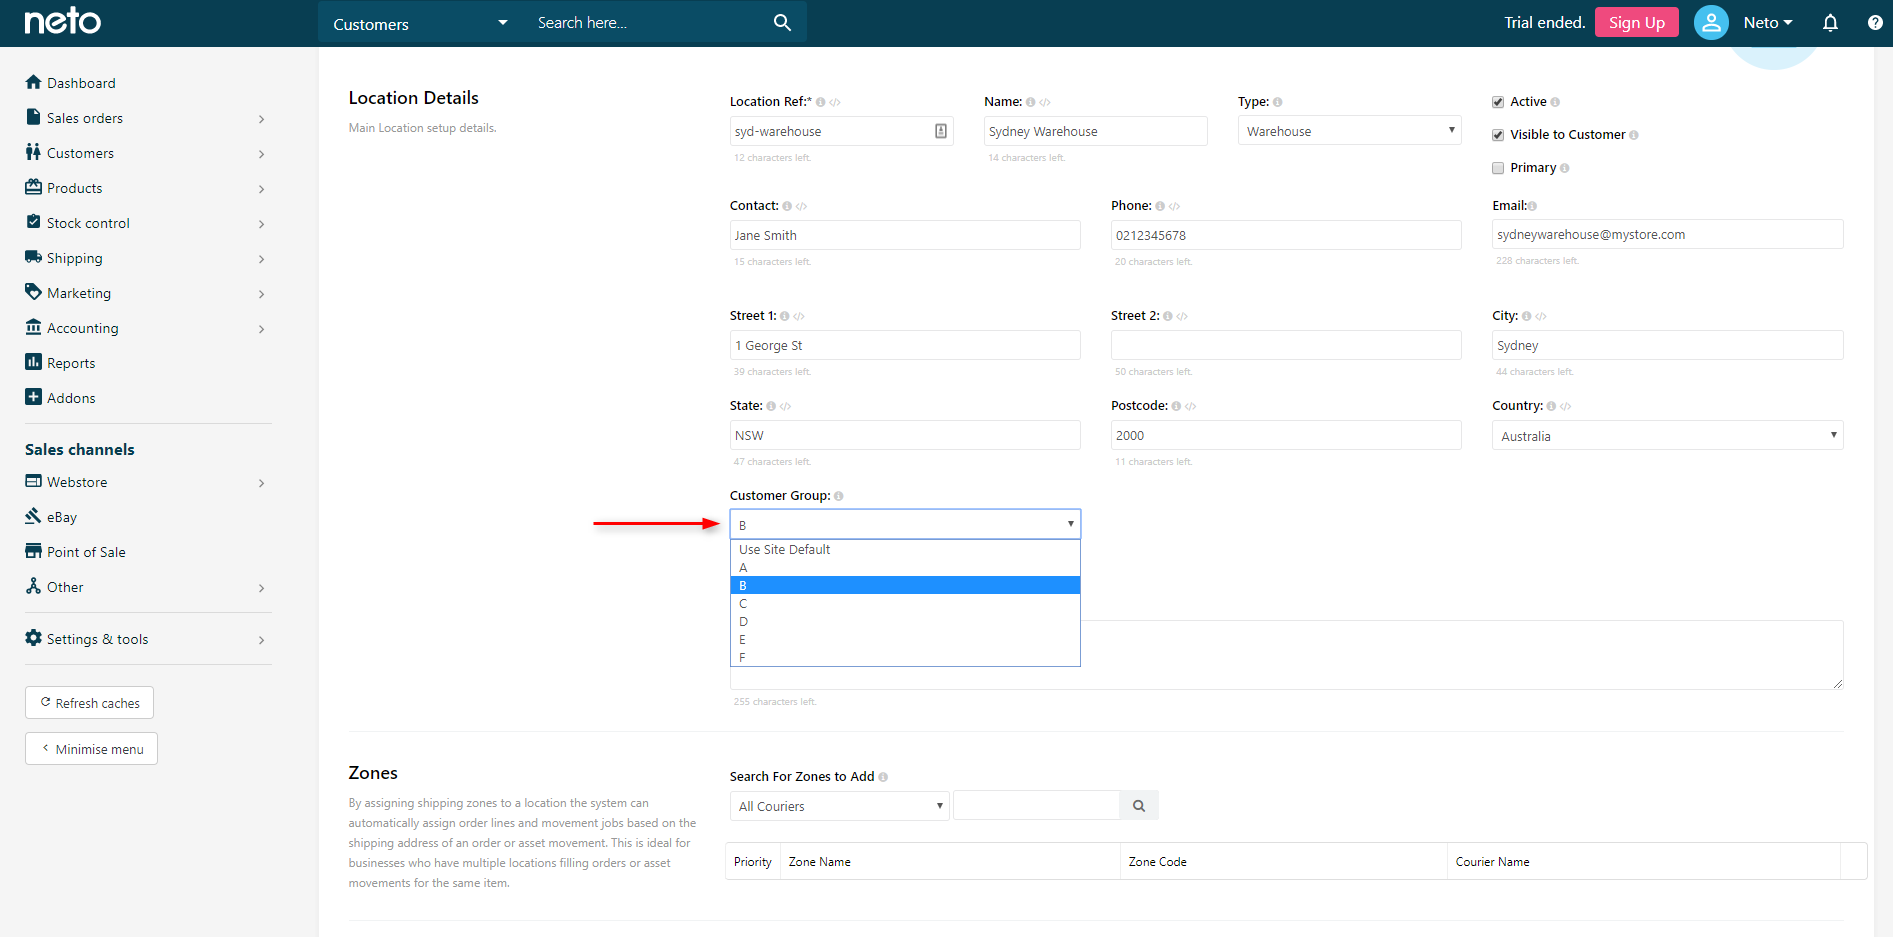The image size is (1893, 937).
Task: Click the Other sales channels icon
Action: pyautogui.click(x=34, y=586)
